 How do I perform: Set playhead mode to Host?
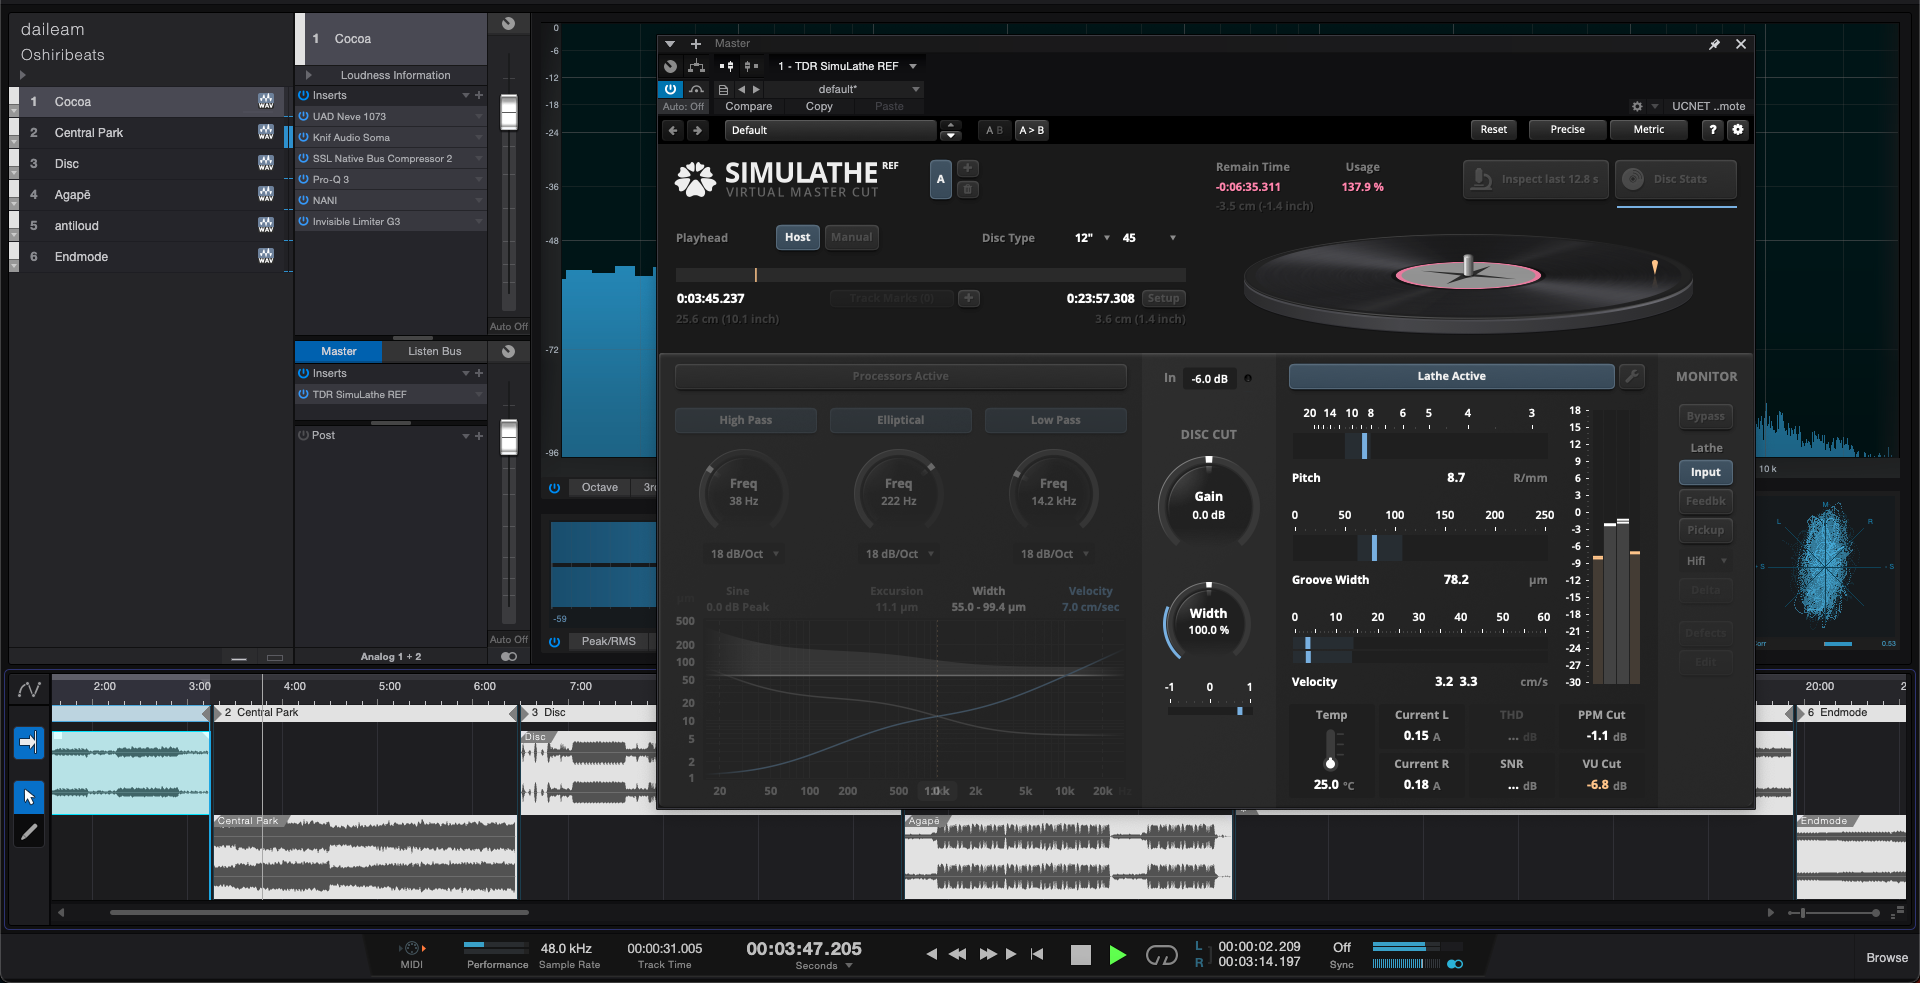point(798,237)
